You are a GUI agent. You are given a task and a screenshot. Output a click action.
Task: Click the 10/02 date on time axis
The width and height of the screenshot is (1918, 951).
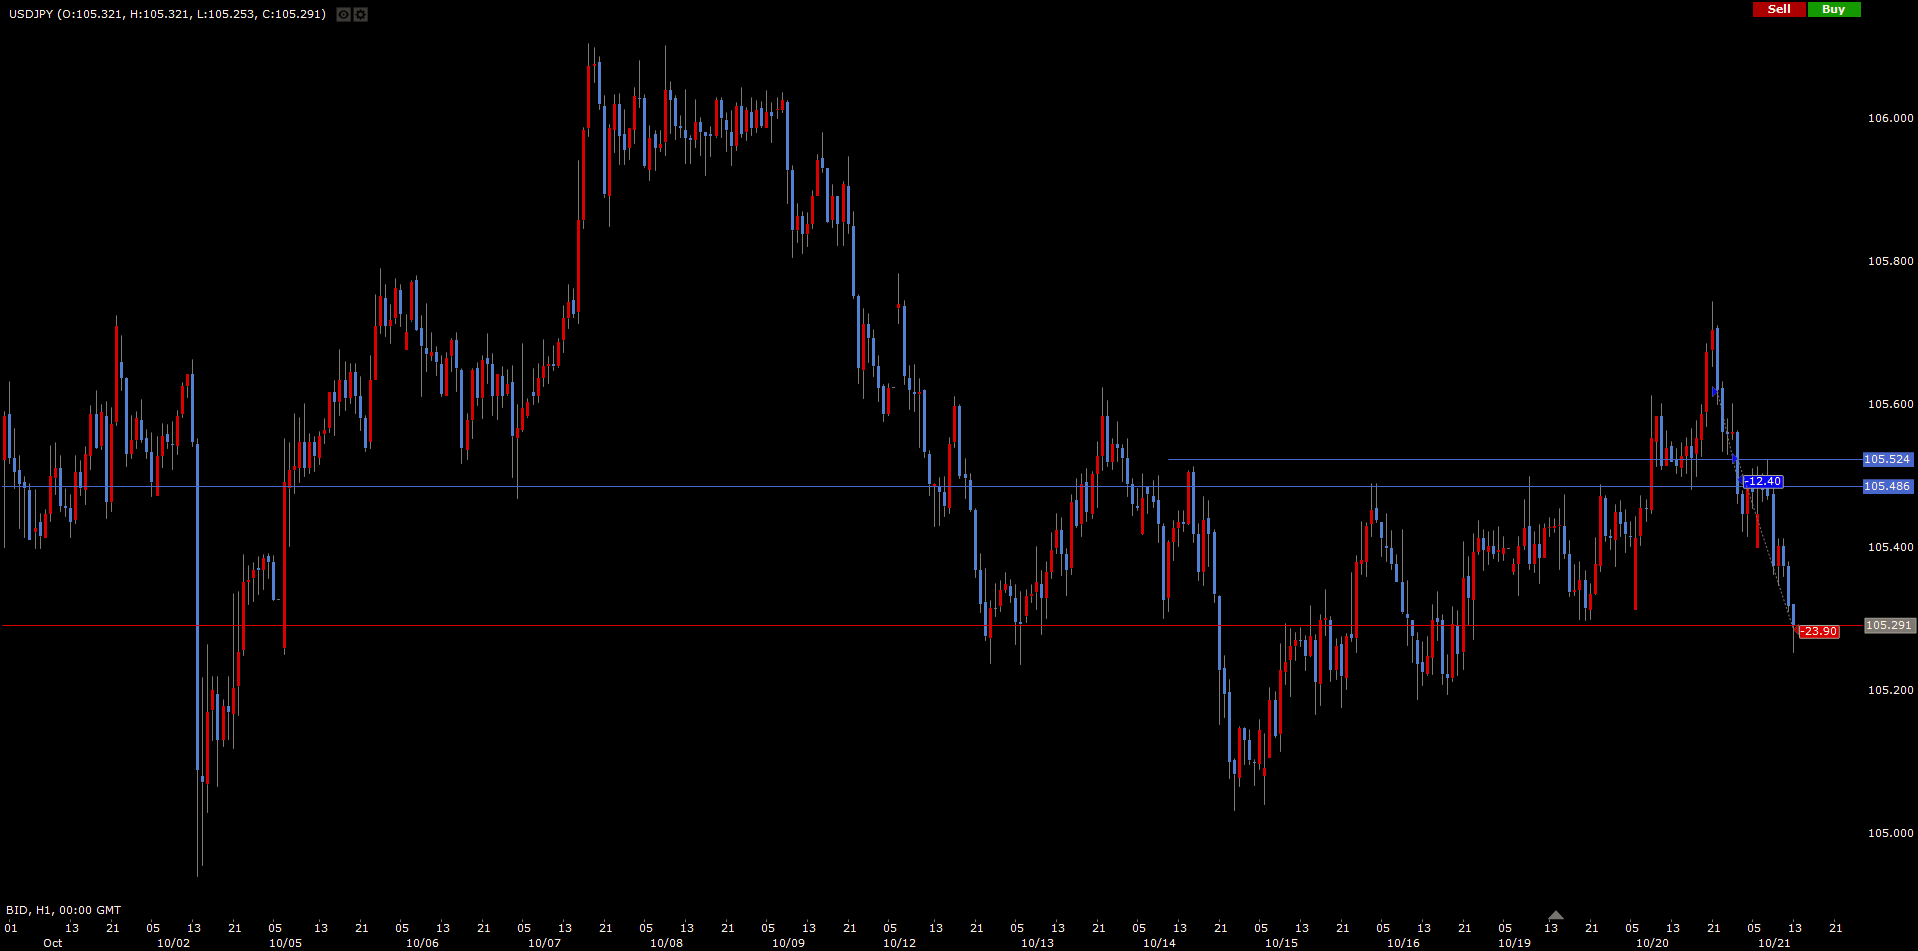[173, 943]
